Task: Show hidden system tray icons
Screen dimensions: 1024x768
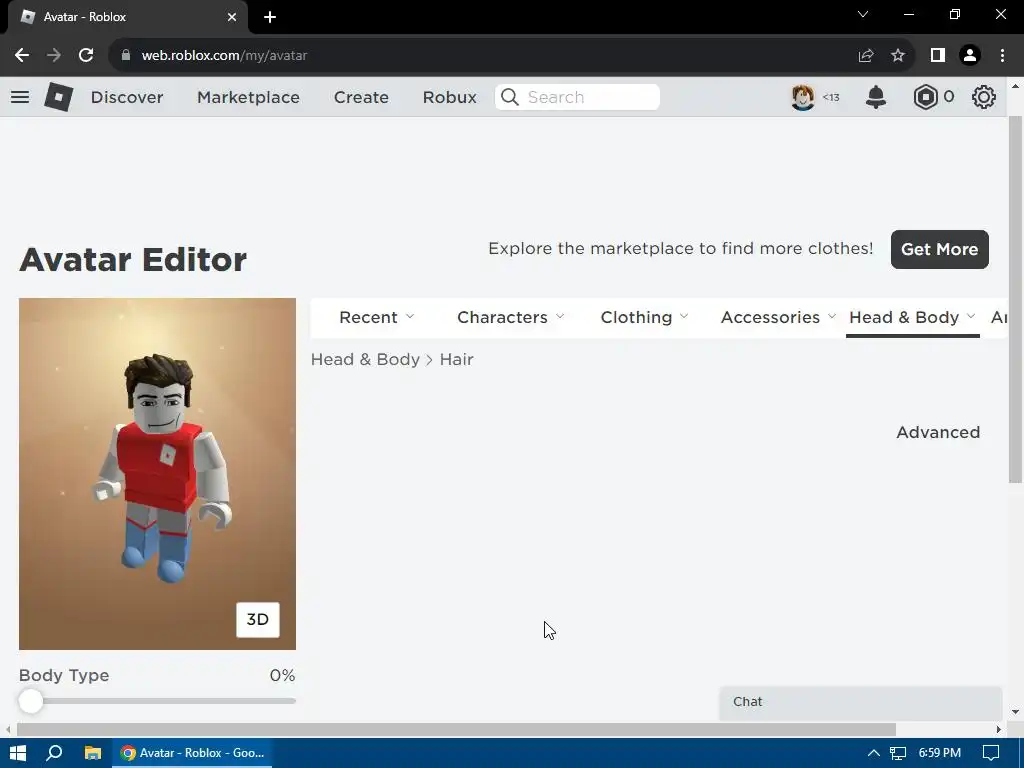Action: pos(873,753)
